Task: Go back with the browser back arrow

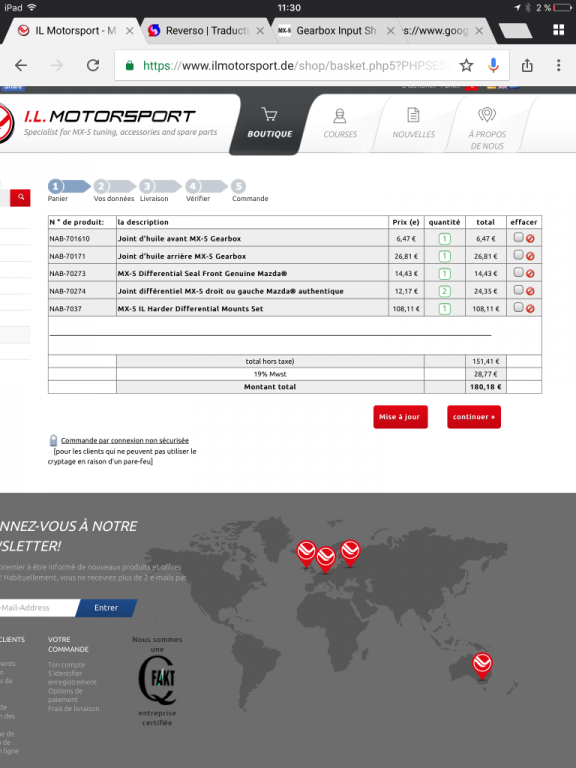Action: (21, 65)
